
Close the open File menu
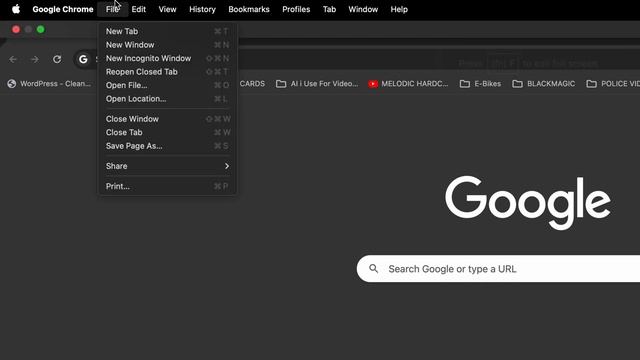(x=112, y=9)
